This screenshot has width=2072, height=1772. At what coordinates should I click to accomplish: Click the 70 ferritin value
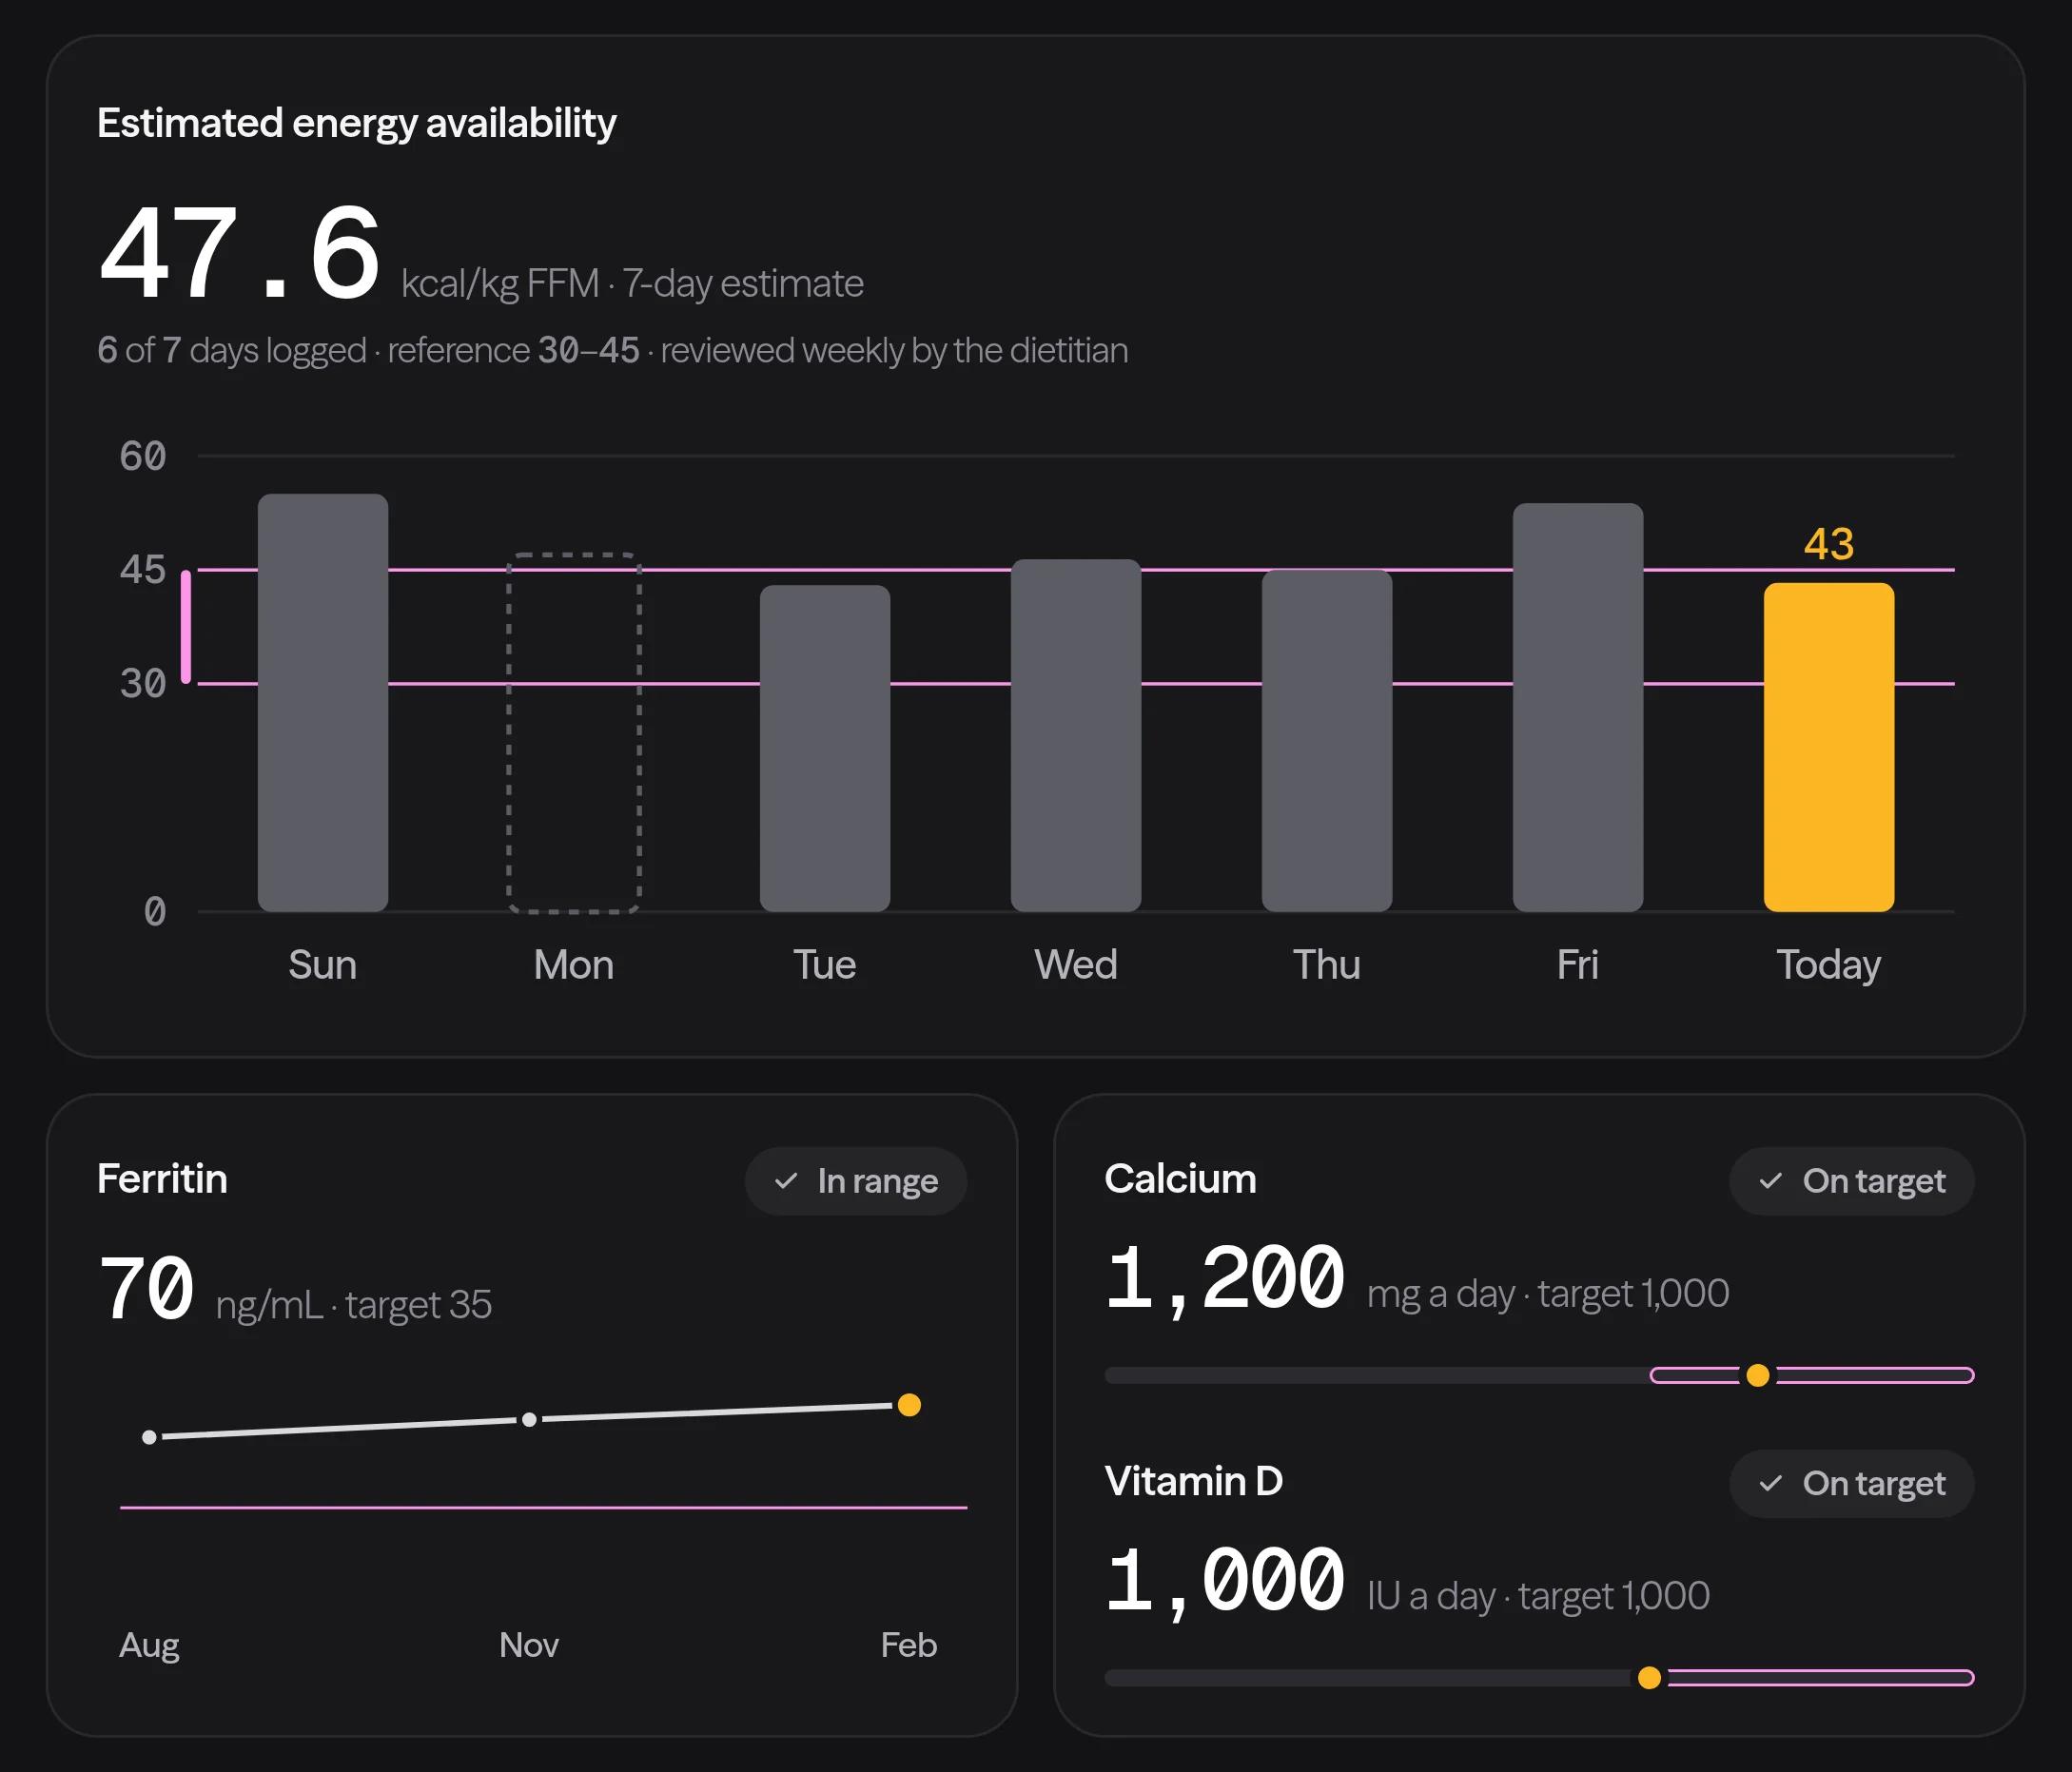[146, 1287]
